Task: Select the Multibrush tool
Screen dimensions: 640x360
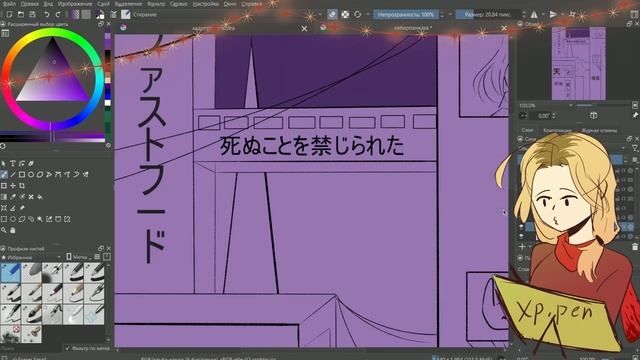Action: tap(85, 174)
